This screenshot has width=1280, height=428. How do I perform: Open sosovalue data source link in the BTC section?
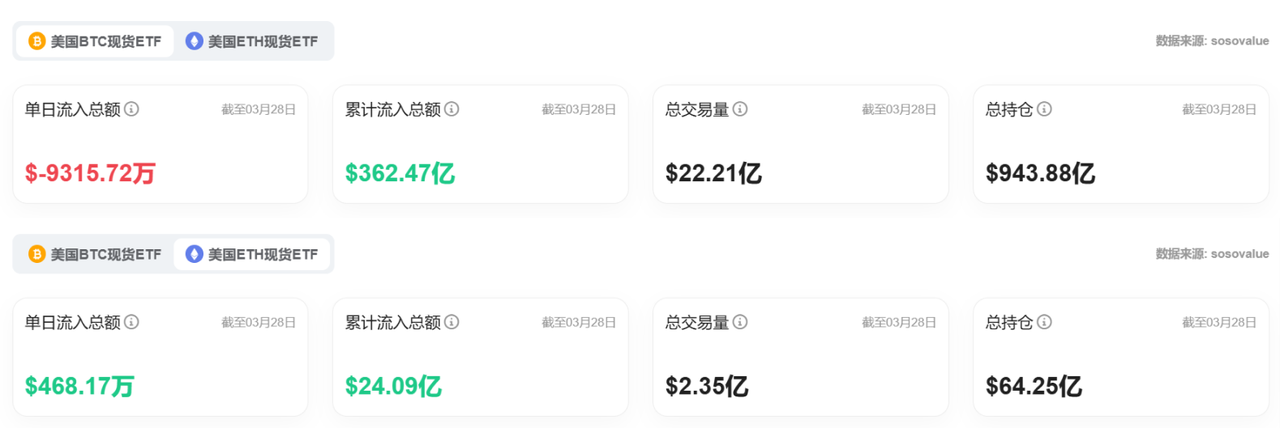tap(1212, 41)
